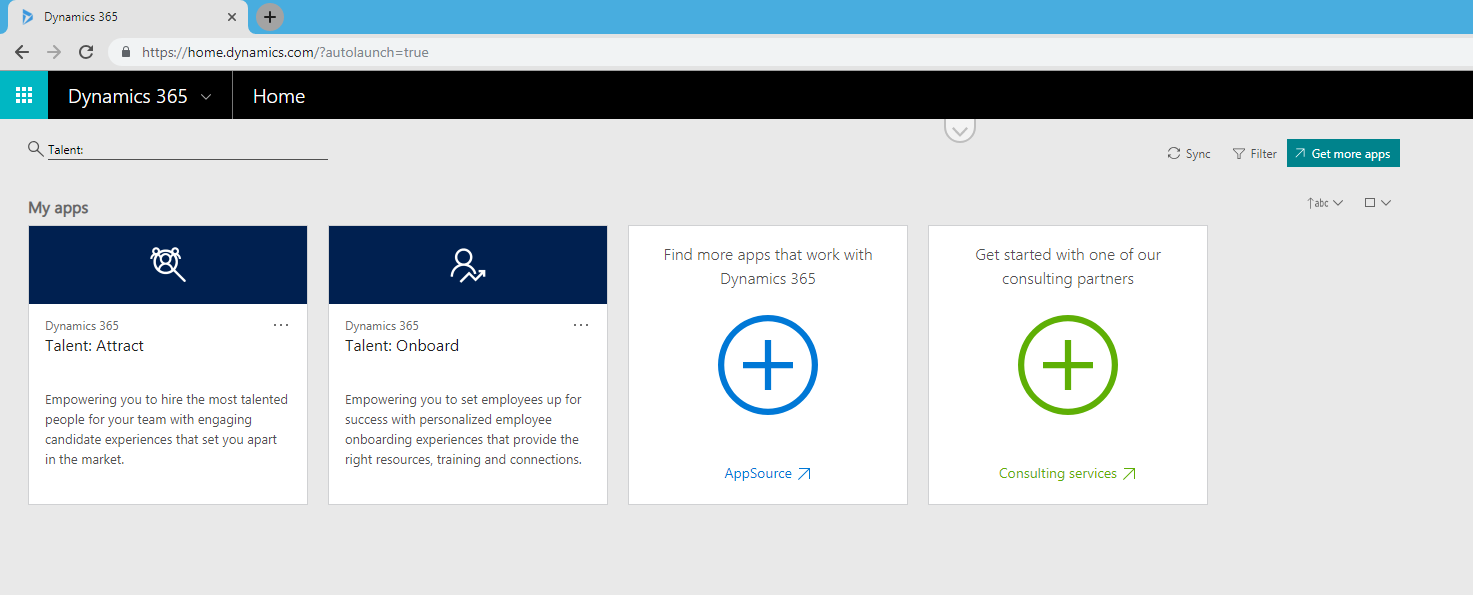Click the Sync button
This screenshot has width=1473, height=595.
point(1189,154)
